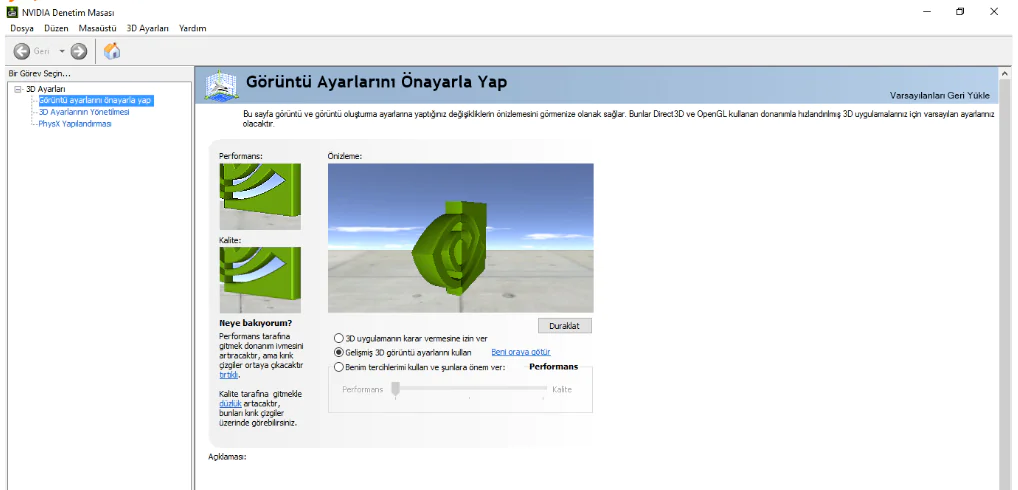Click the 'Beni oraya götür' link
This screenshot has height=490, width=1018.
518,353
